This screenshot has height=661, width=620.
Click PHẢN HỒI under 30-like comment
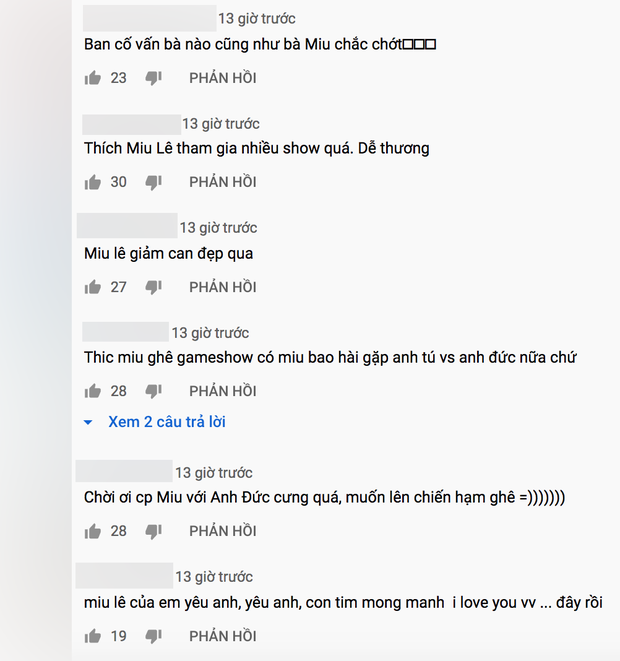tap(223, 182)
